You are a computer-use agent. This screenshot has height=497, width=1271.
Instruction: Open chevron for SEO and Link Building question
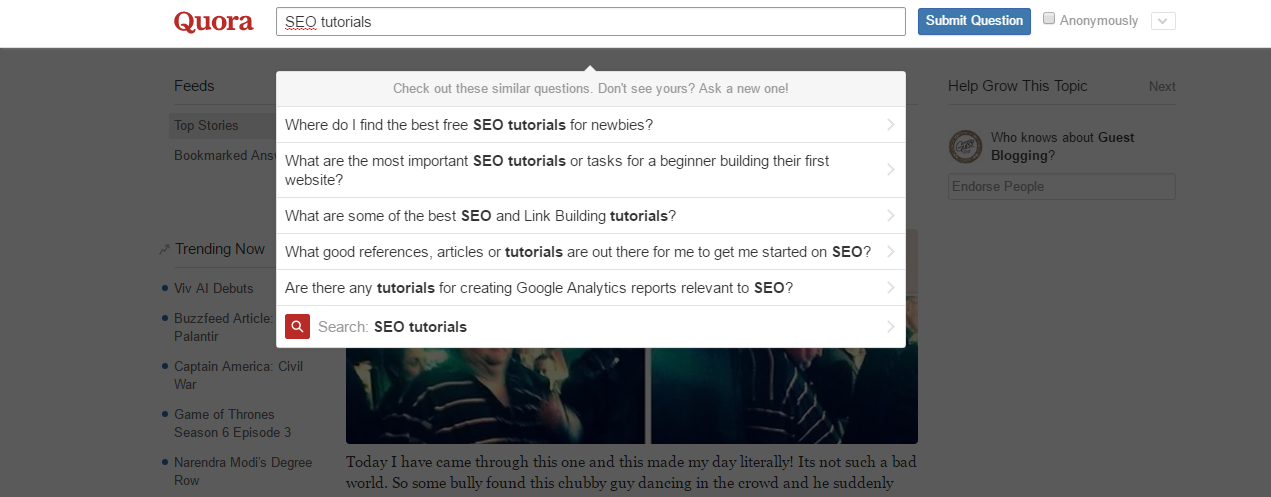[x=890, y=216]
